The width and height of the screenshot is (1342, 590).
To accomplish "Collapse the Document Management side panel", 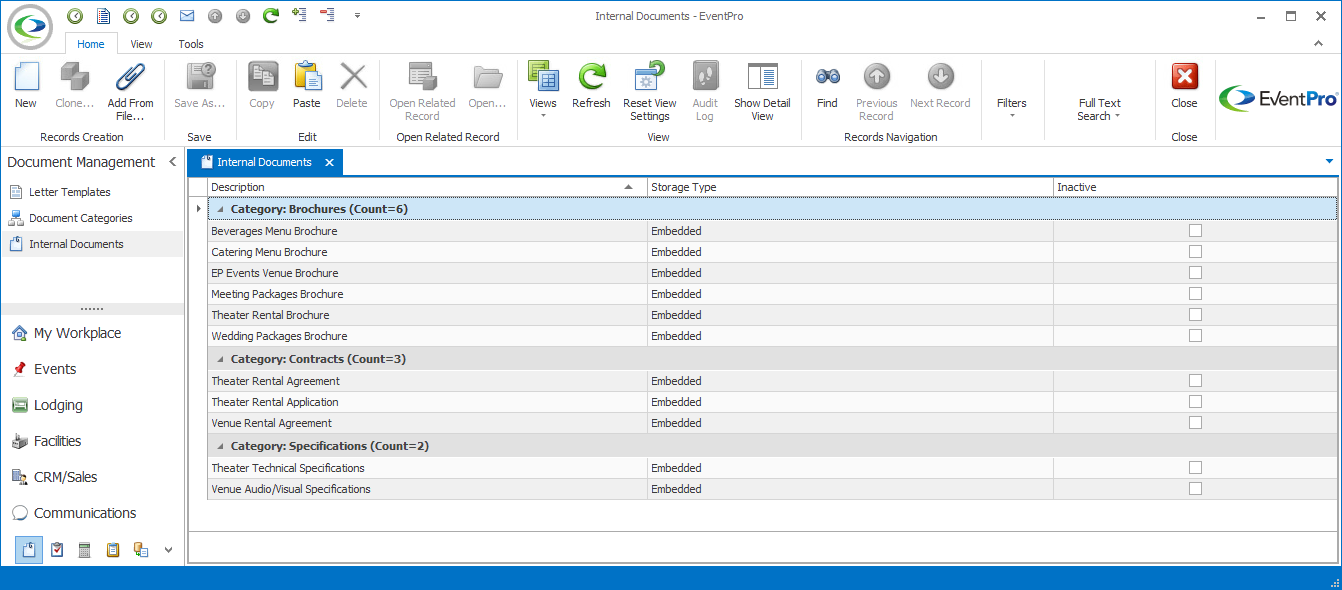I will tap(172, 162).
